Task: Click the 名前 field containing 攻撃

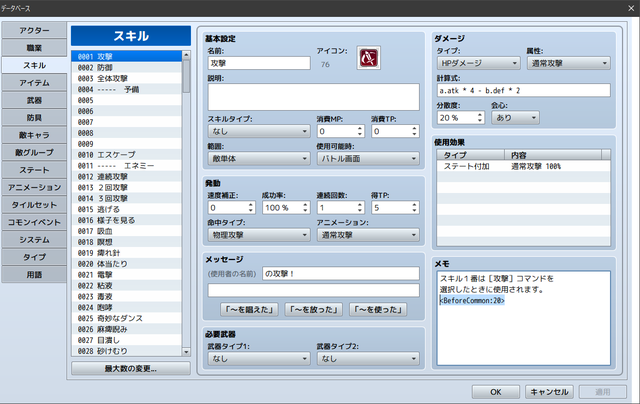Action: [x=259, y=63]
